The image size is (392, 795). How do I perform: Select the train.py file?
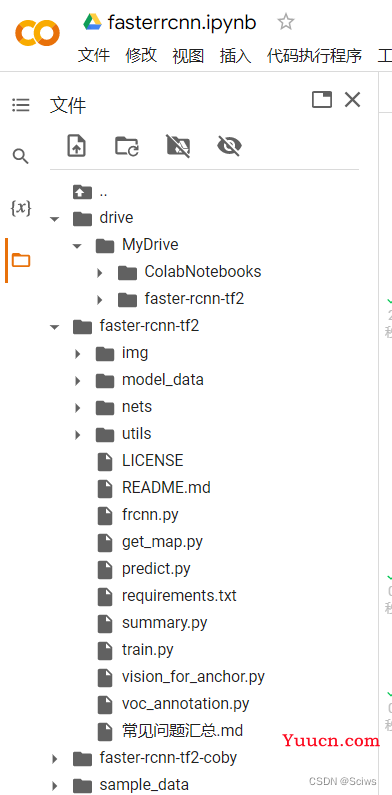[148, 650]
